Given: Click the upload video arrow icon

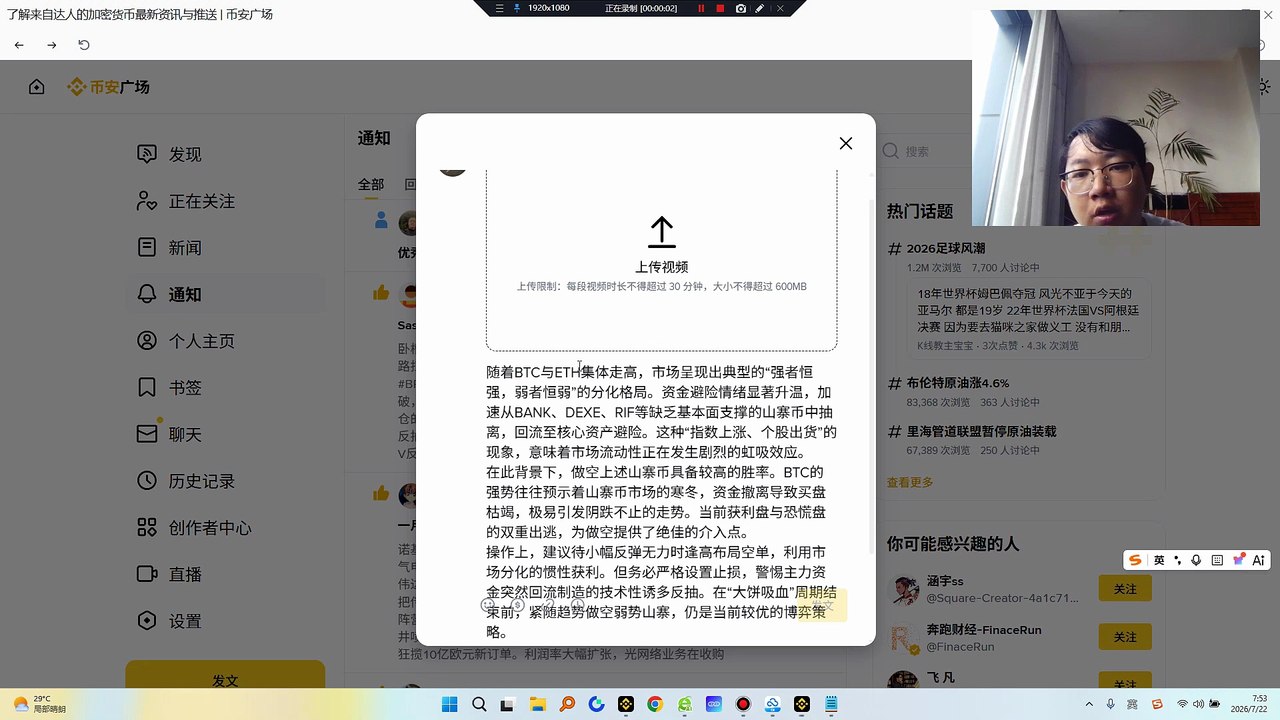Looking at the screenshot, I should pos(661,232).
